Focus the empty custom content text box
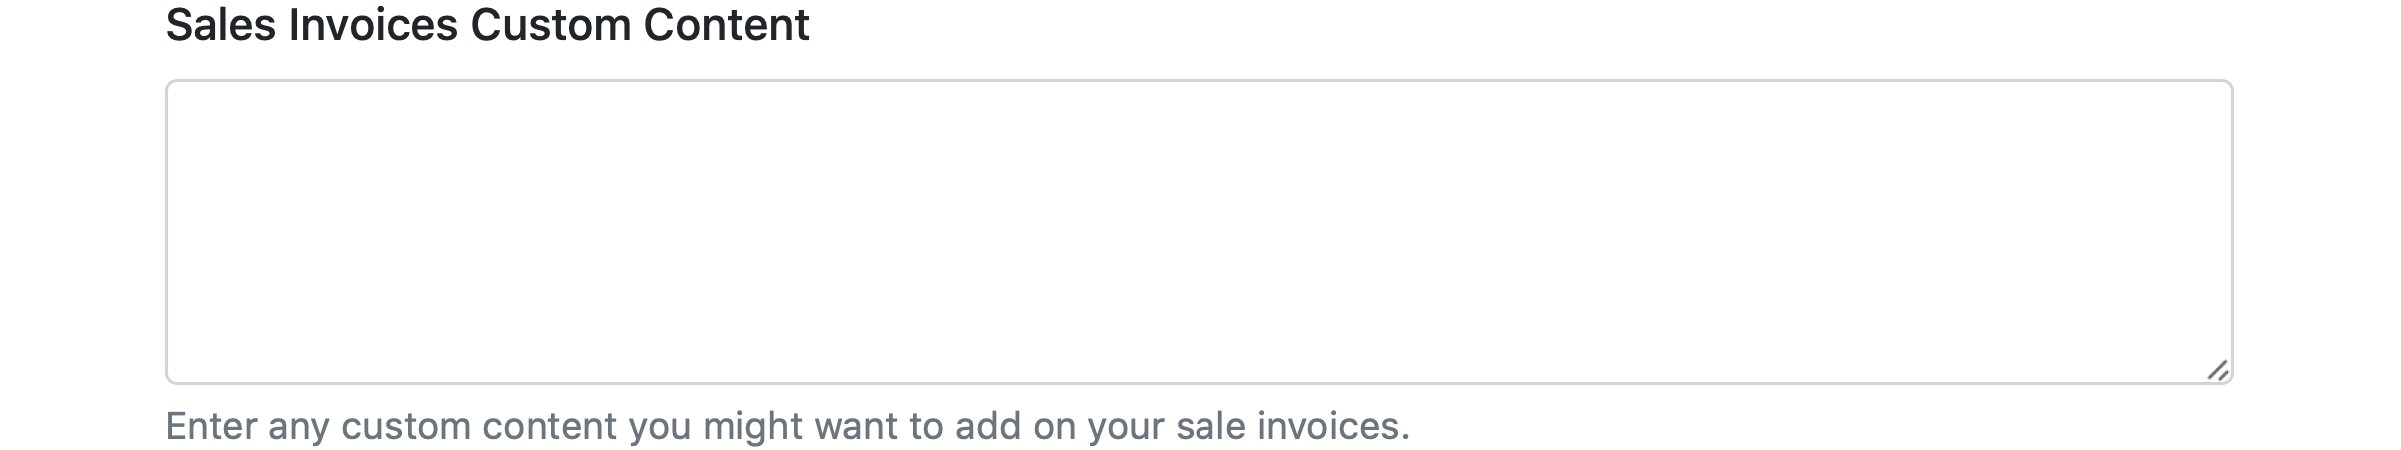 (1198, 232)
